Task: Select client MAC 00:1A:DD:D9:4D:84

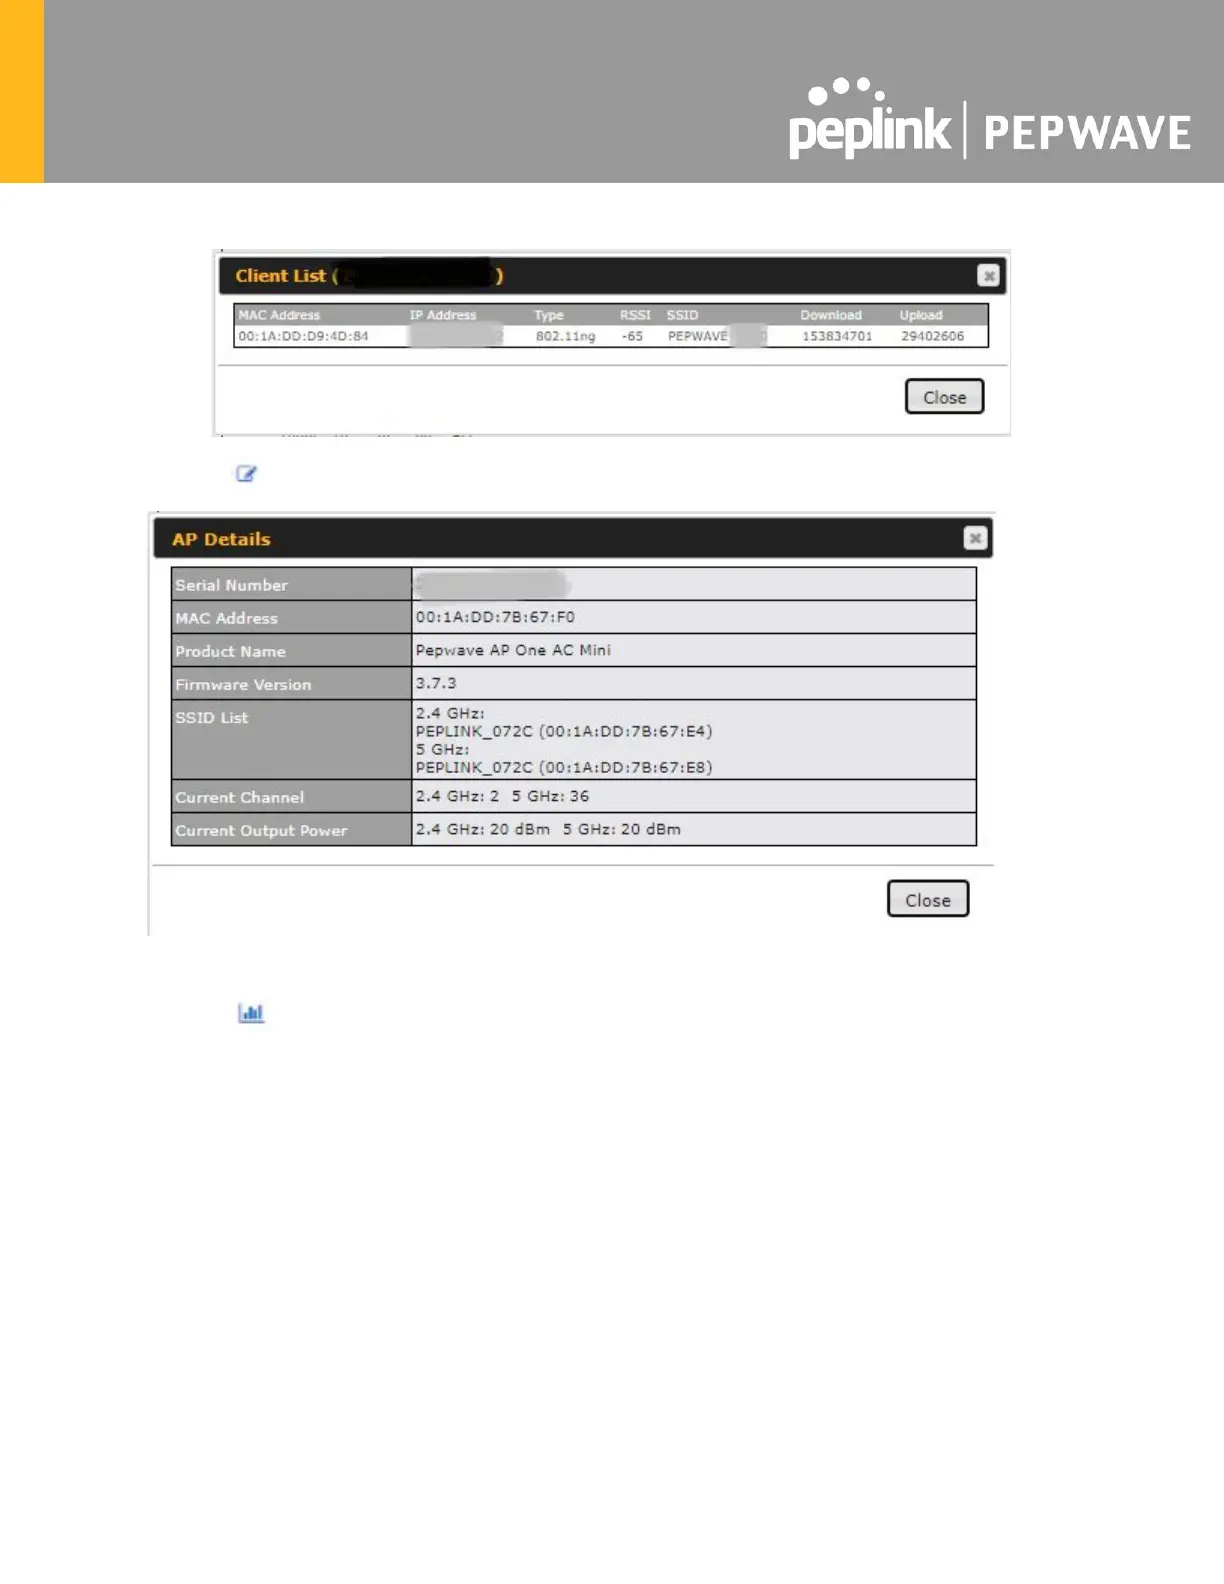Action: [x=303, y=336]
